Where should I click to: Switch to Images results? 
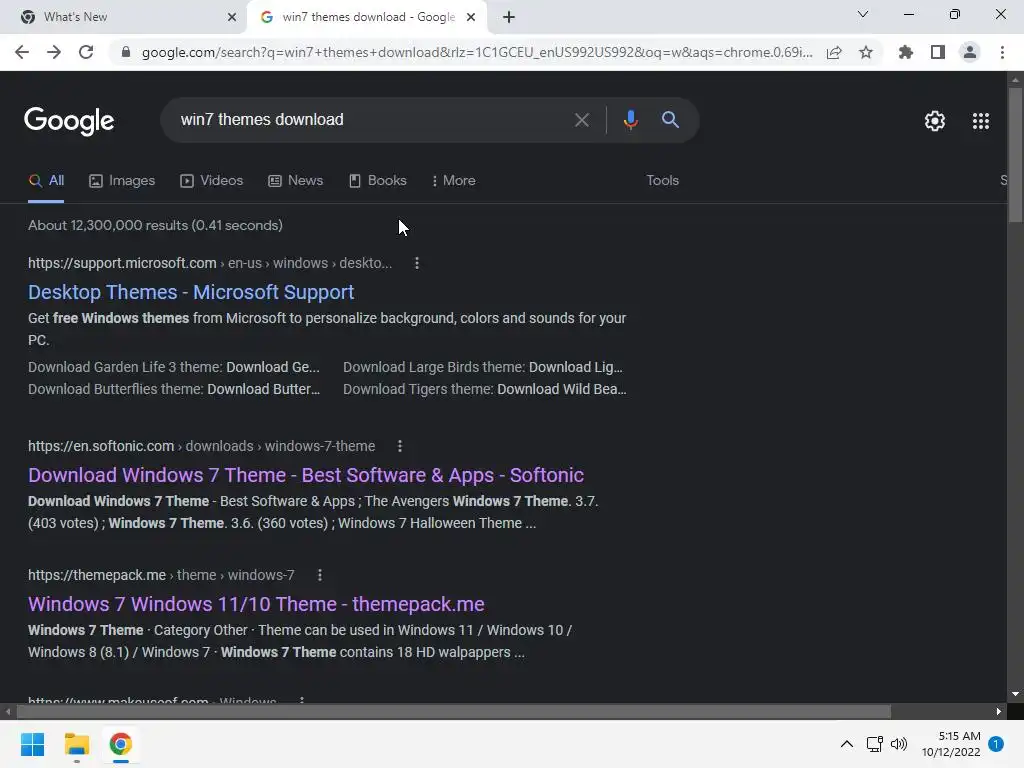122,181
